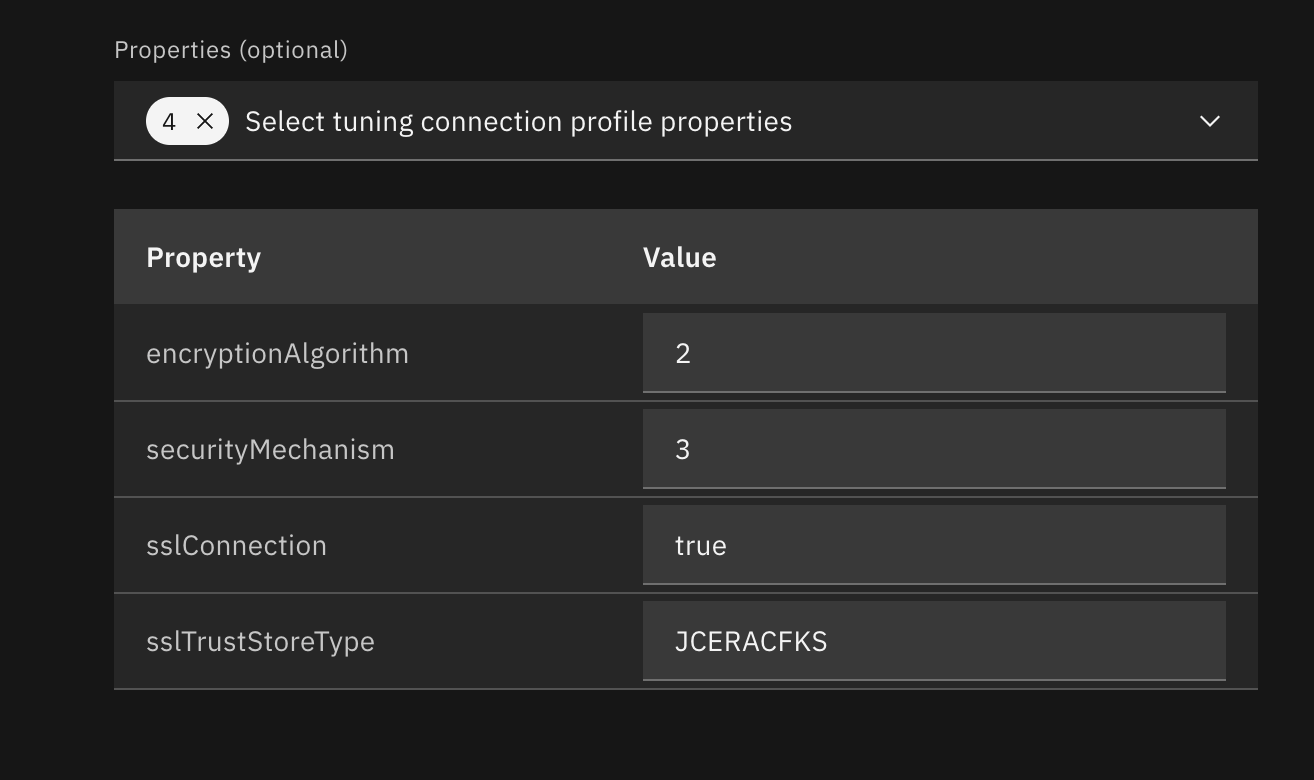
Task: Click the encryptionAlgorithm value input
Action: tap(933, 352)
